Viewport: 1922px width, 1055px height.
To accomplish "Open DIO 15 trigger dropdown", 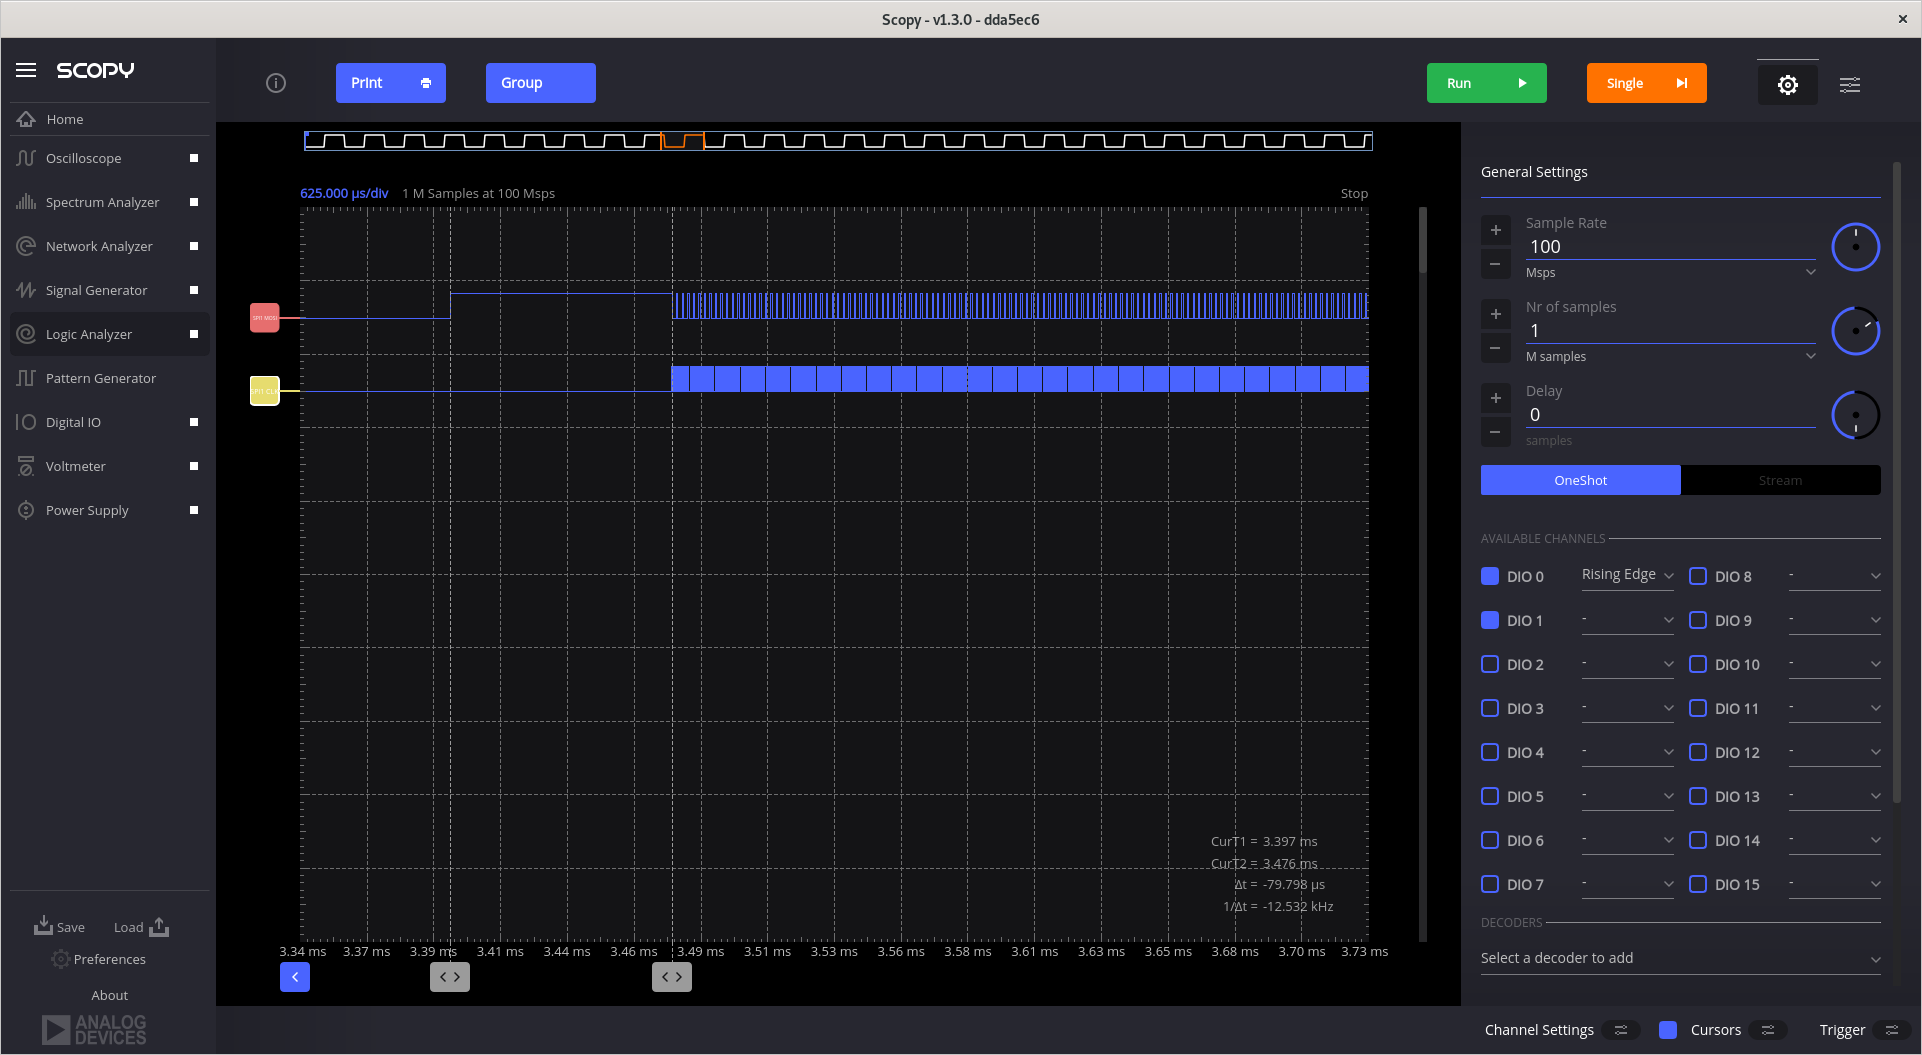I will click(x=1835, y=884).
